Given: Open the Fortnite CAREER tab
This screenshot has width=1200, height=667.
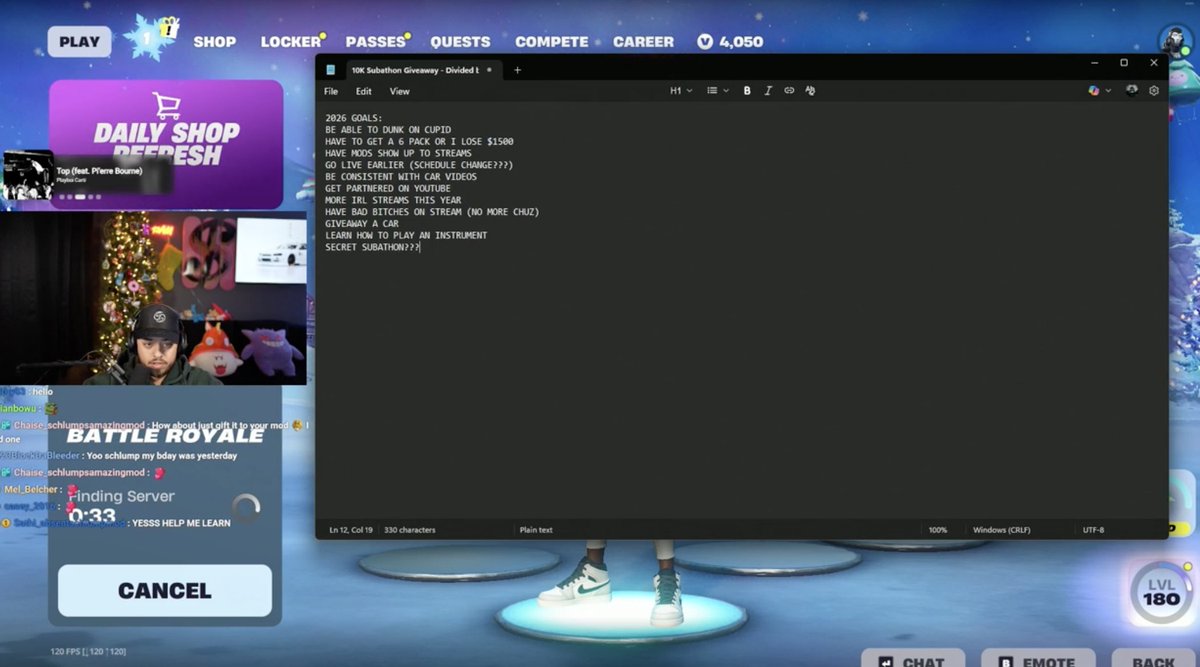Looking at the screenshot, I should tap(643, 42).
